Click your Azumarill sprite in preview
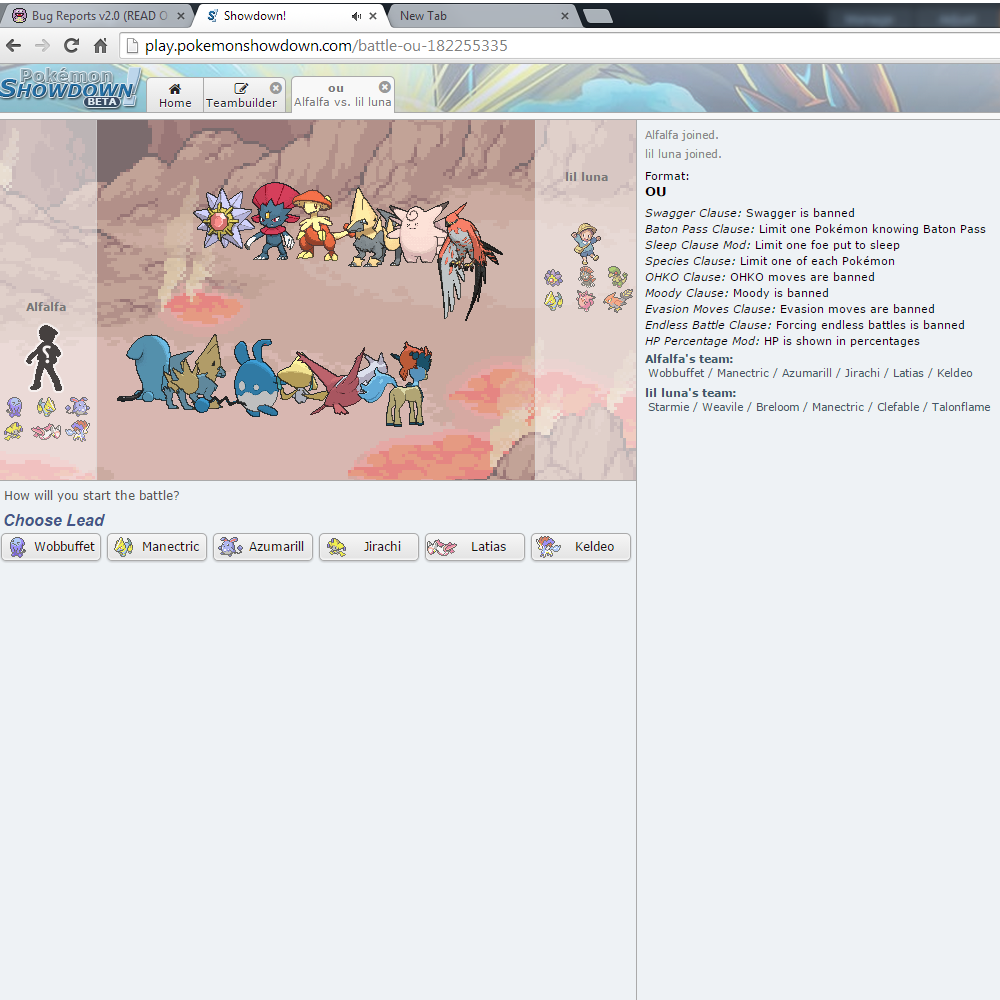The height and width of the screenshot is (1000, 1000). [257, 378]
